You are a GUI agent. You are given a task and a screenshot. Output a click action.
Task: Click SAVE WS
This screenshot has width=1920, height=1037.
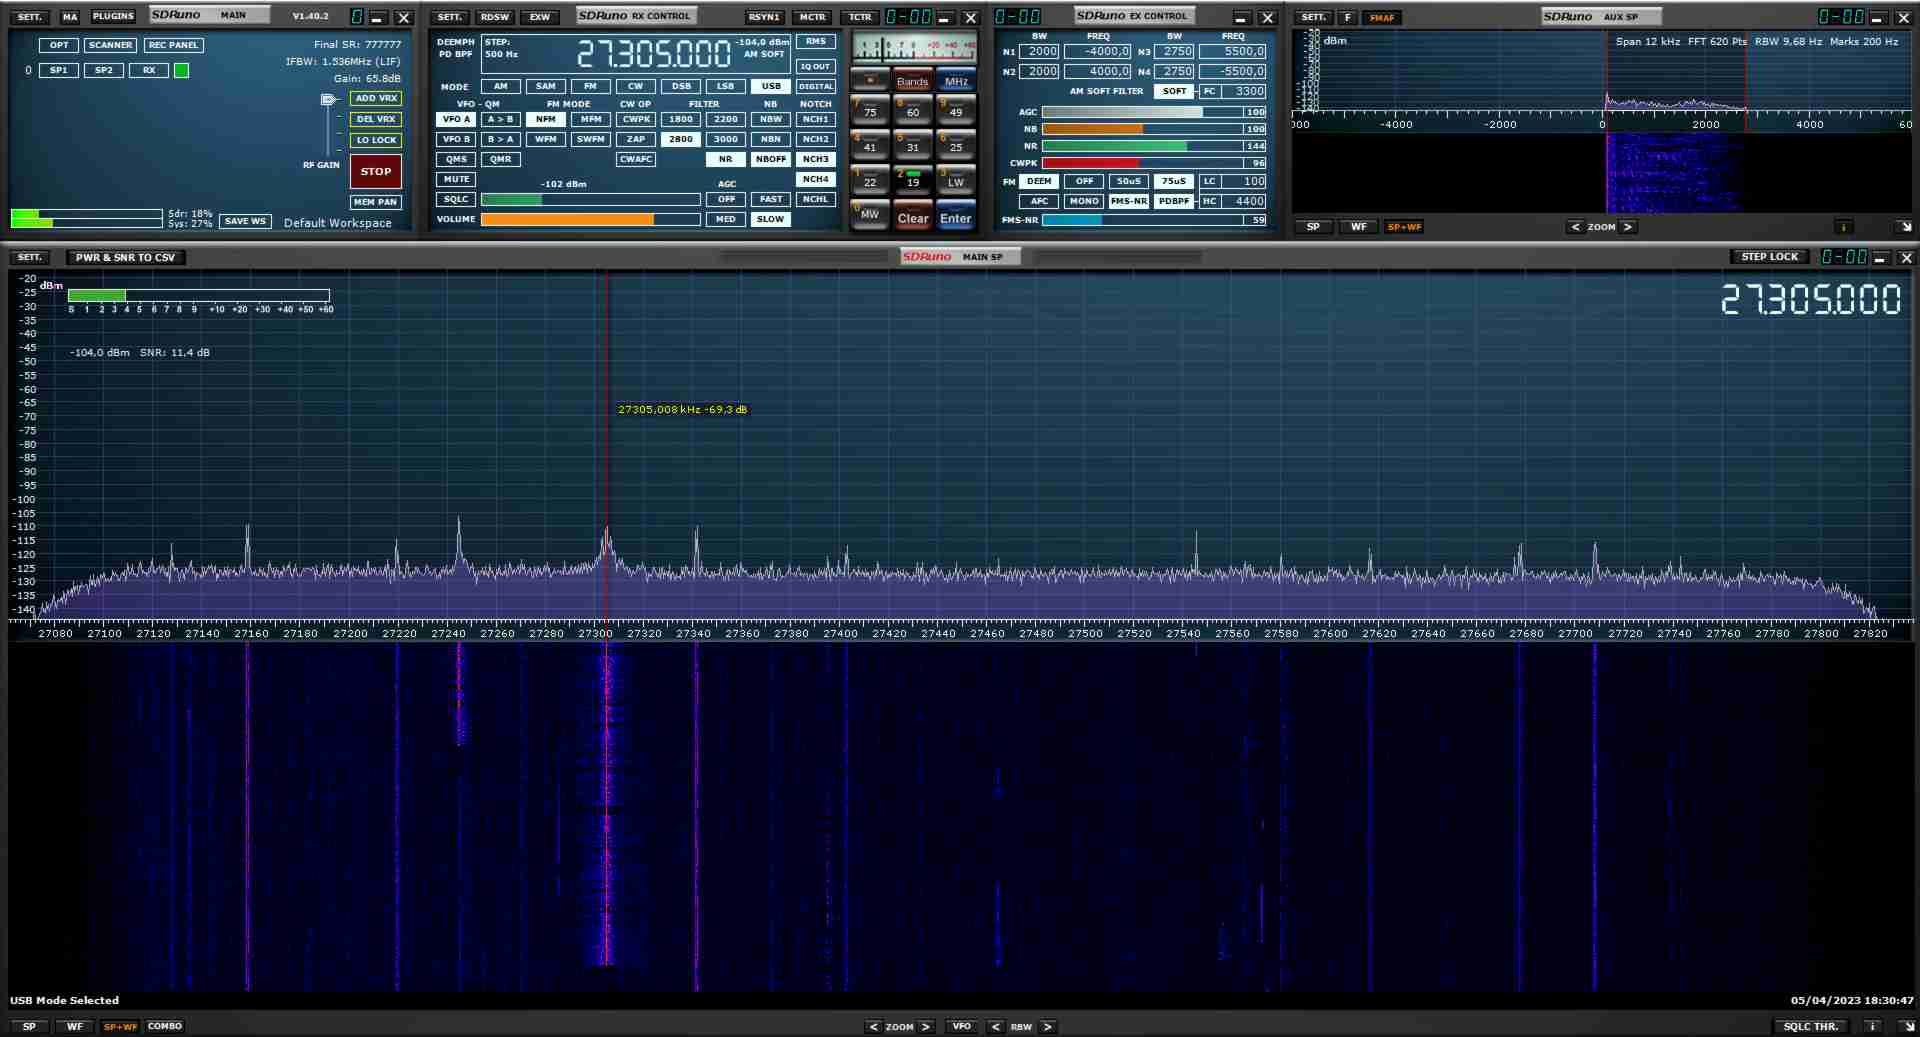(245, 221)
